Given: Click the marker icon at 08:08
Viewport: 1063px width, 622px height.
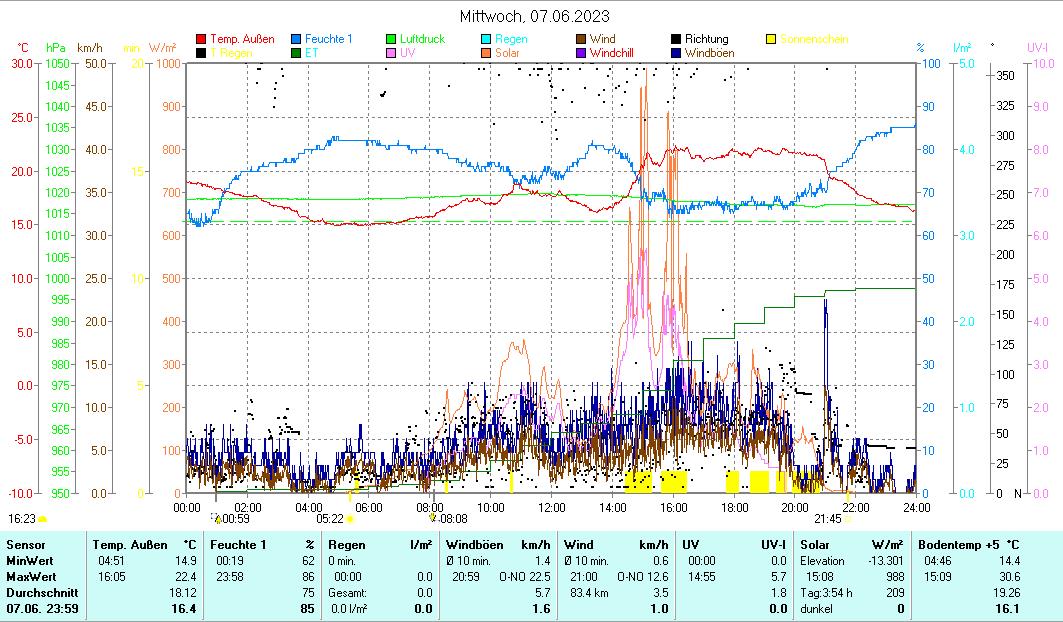Looking at the screenshot, I should 433,518.
